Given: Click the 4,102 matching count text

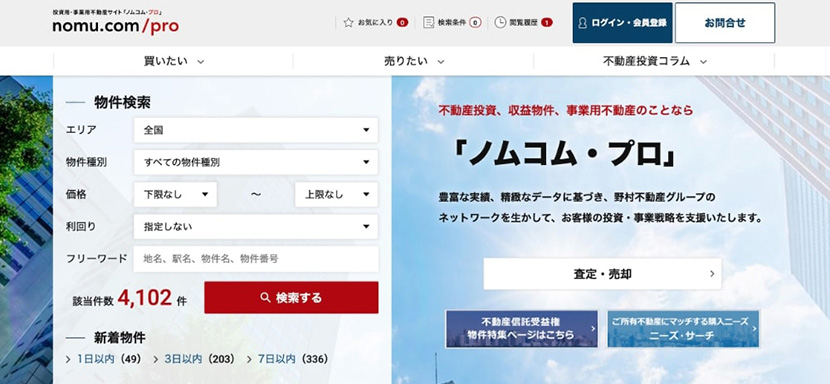Looking at the screenshot, I should pos(145,298).
